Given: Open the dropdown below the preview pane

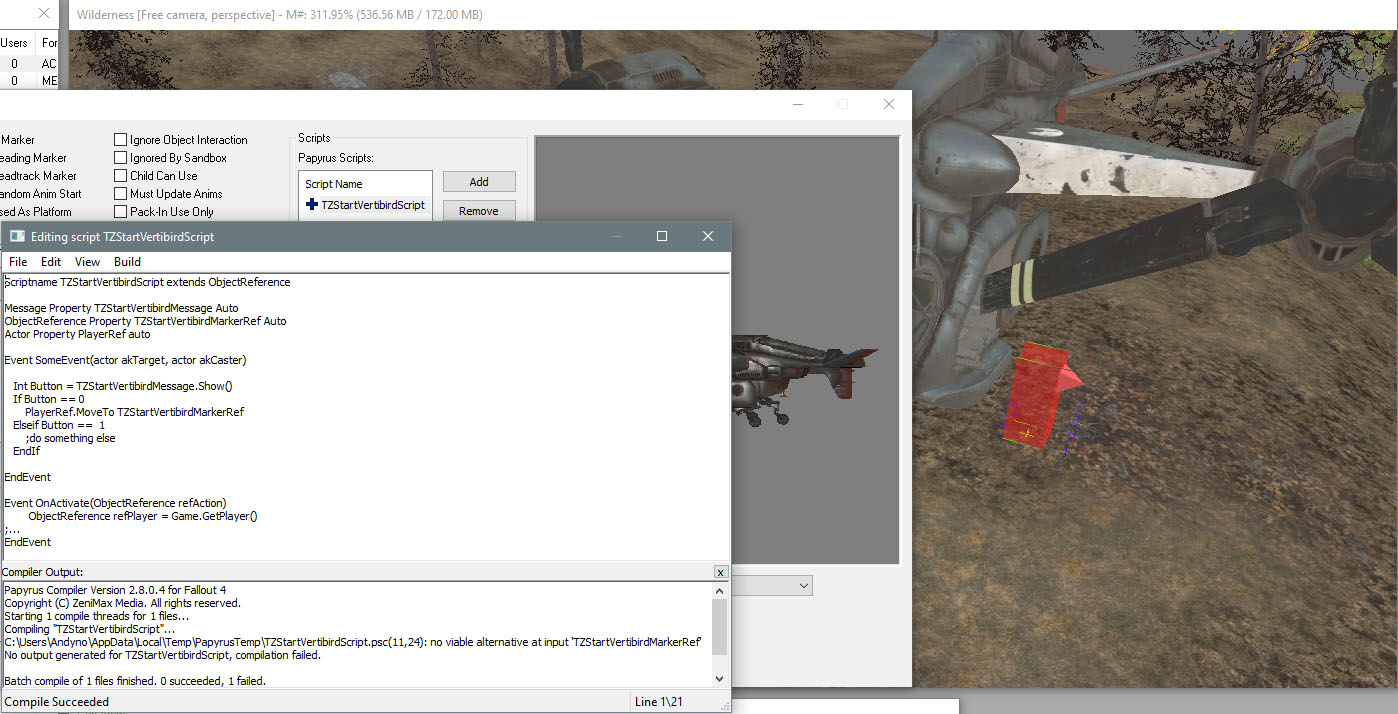Looking at the screenshot, I should click(803, 585).
